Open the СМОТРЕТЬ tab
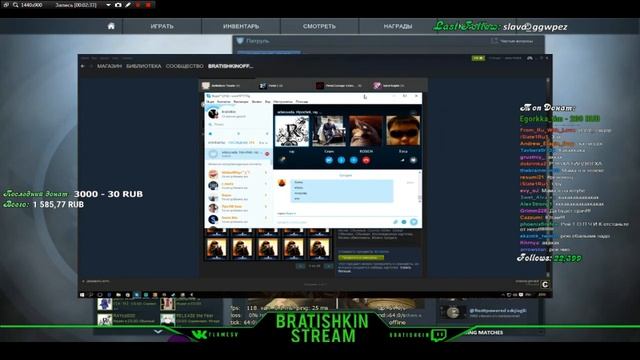 (x=319, y=26)
